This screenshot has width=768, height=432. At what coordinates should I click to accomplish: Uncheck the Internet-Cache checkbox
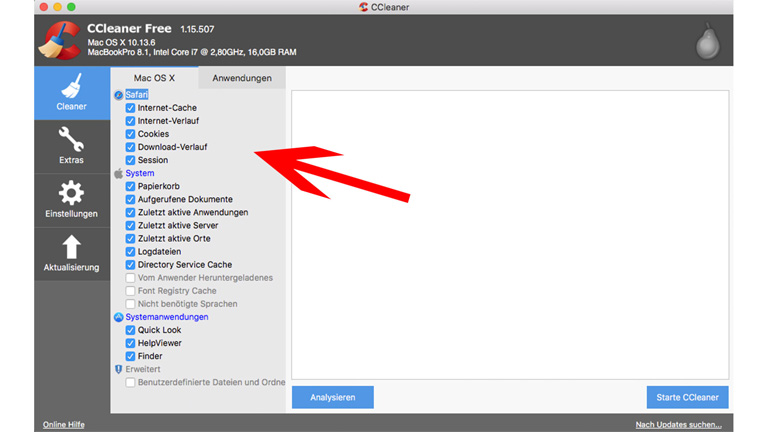coord(130,108)
